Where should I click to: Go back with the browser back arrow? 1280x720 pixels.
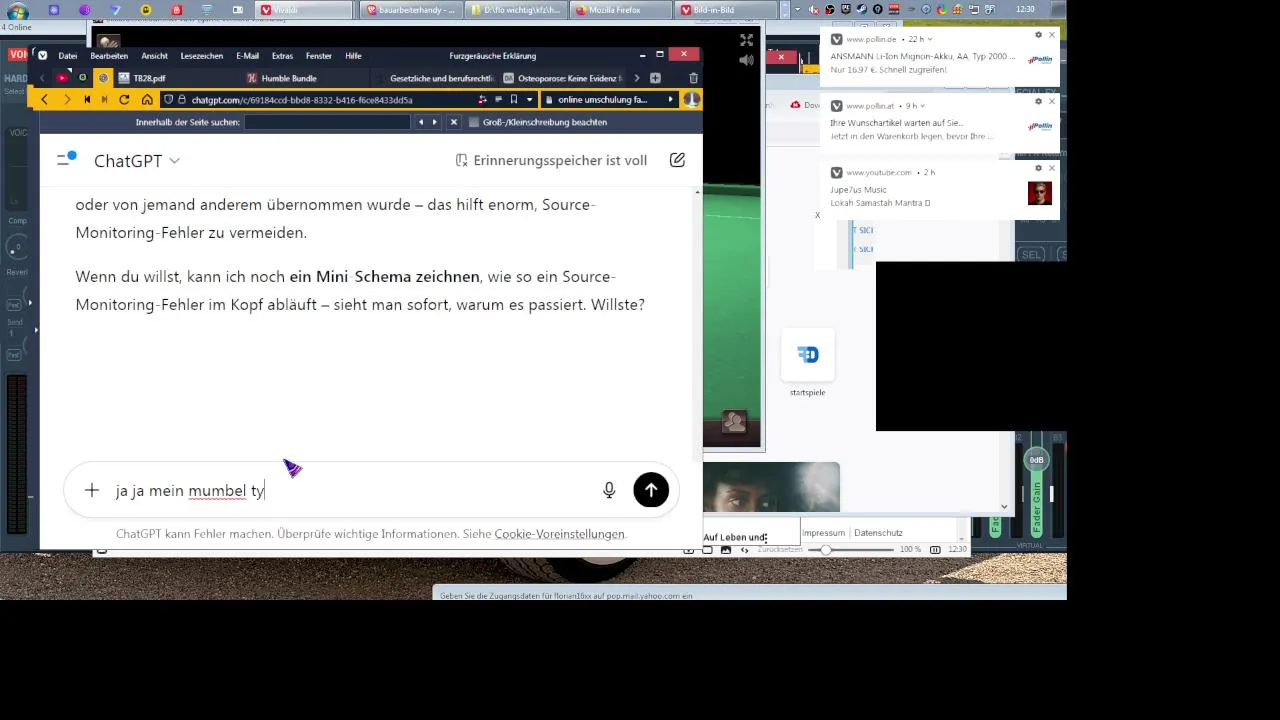click(44, 100)
